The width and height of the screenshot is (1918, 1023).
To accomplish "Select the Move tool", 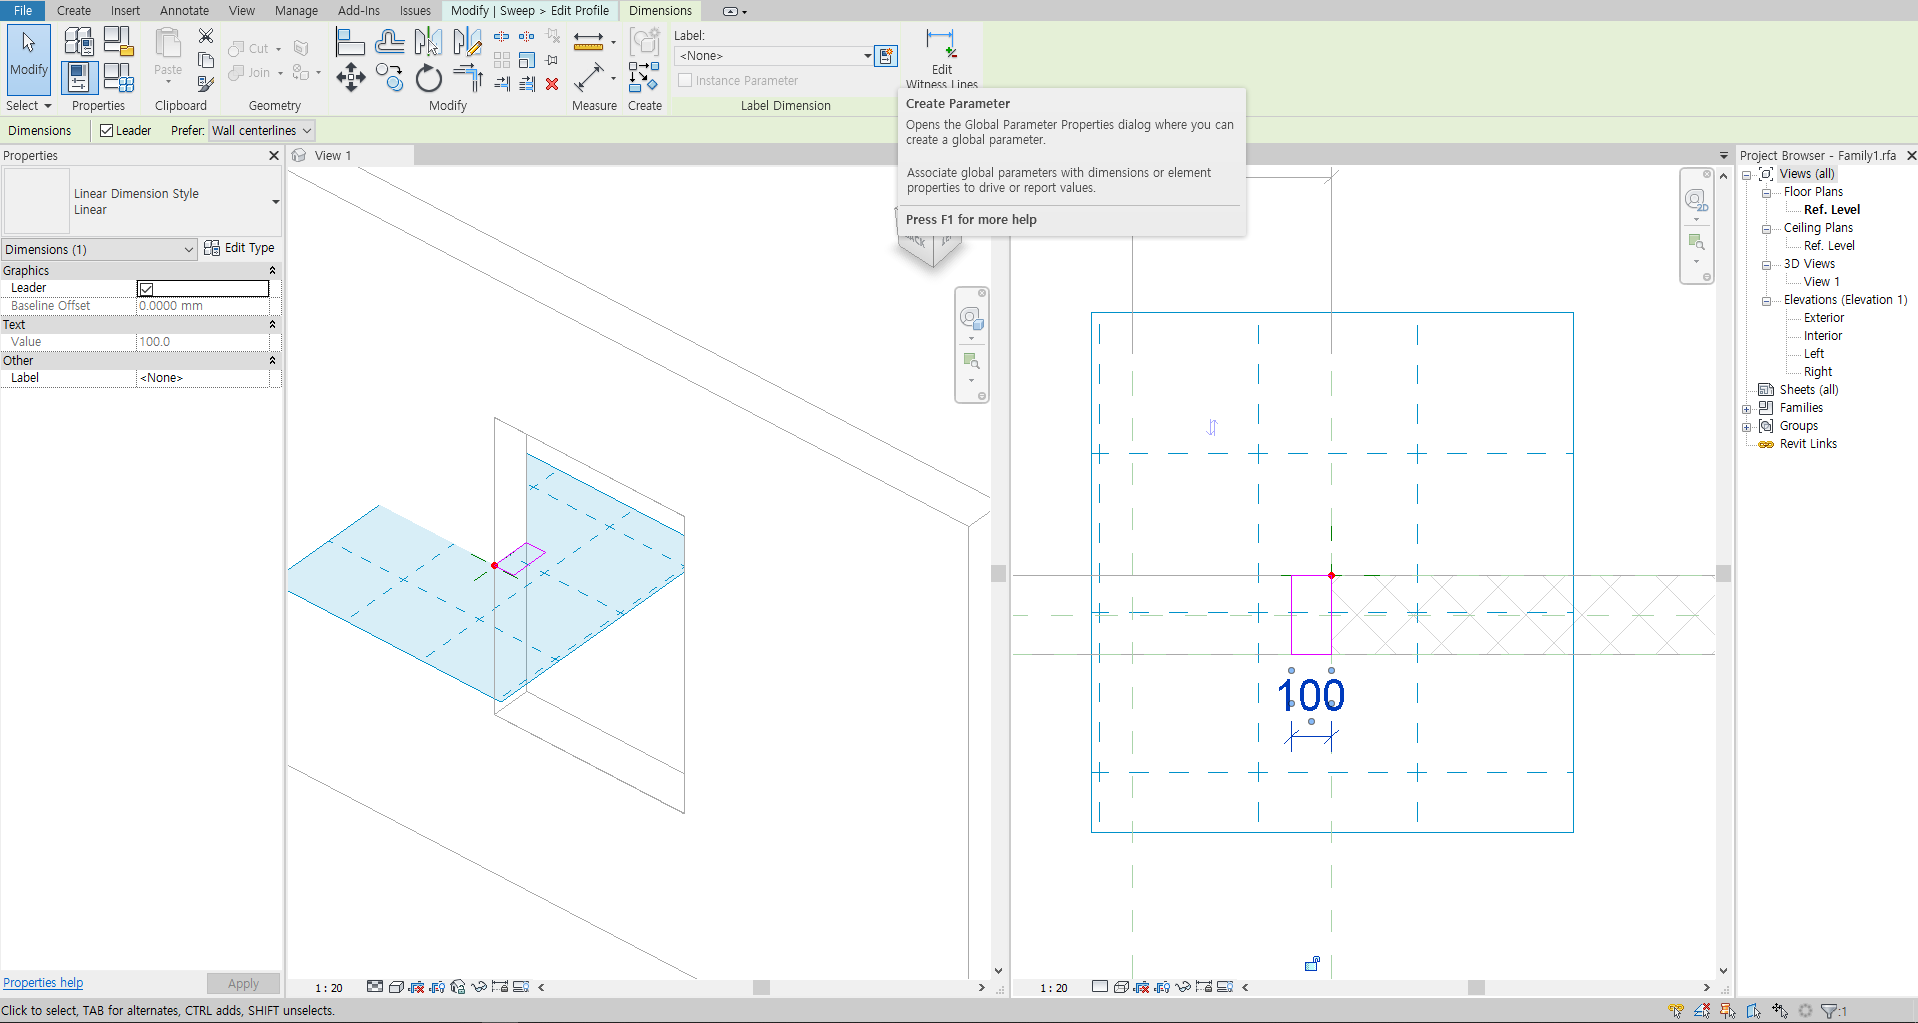I will coord(350,77).
